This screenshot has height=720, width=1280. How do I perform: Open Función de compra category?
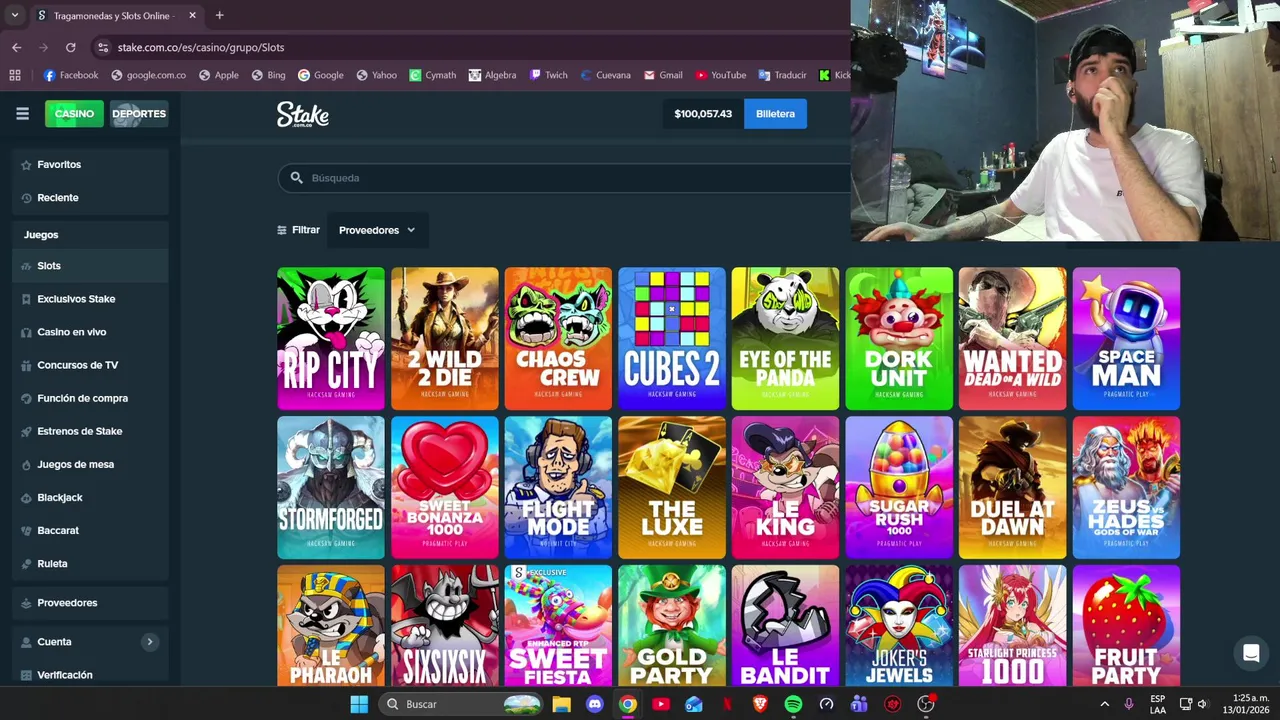click(90, 398)
